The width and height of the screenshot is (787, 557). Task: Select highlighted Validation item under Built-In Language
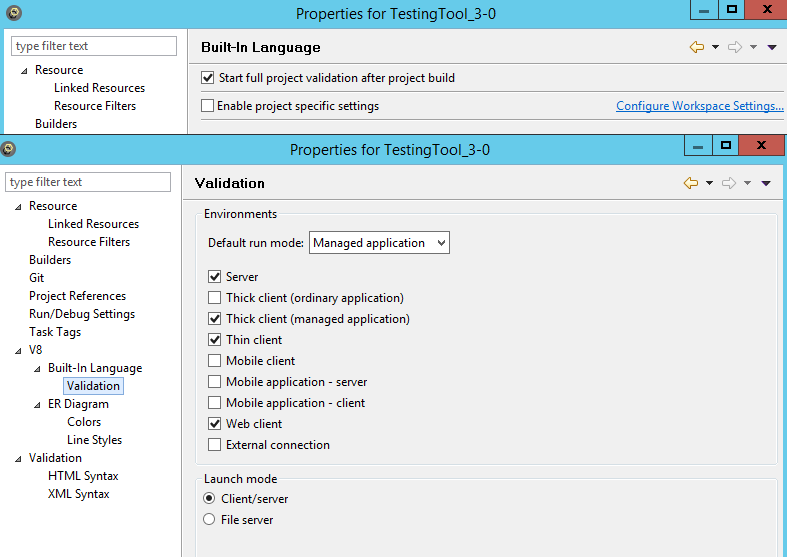(x=93, y=386)
